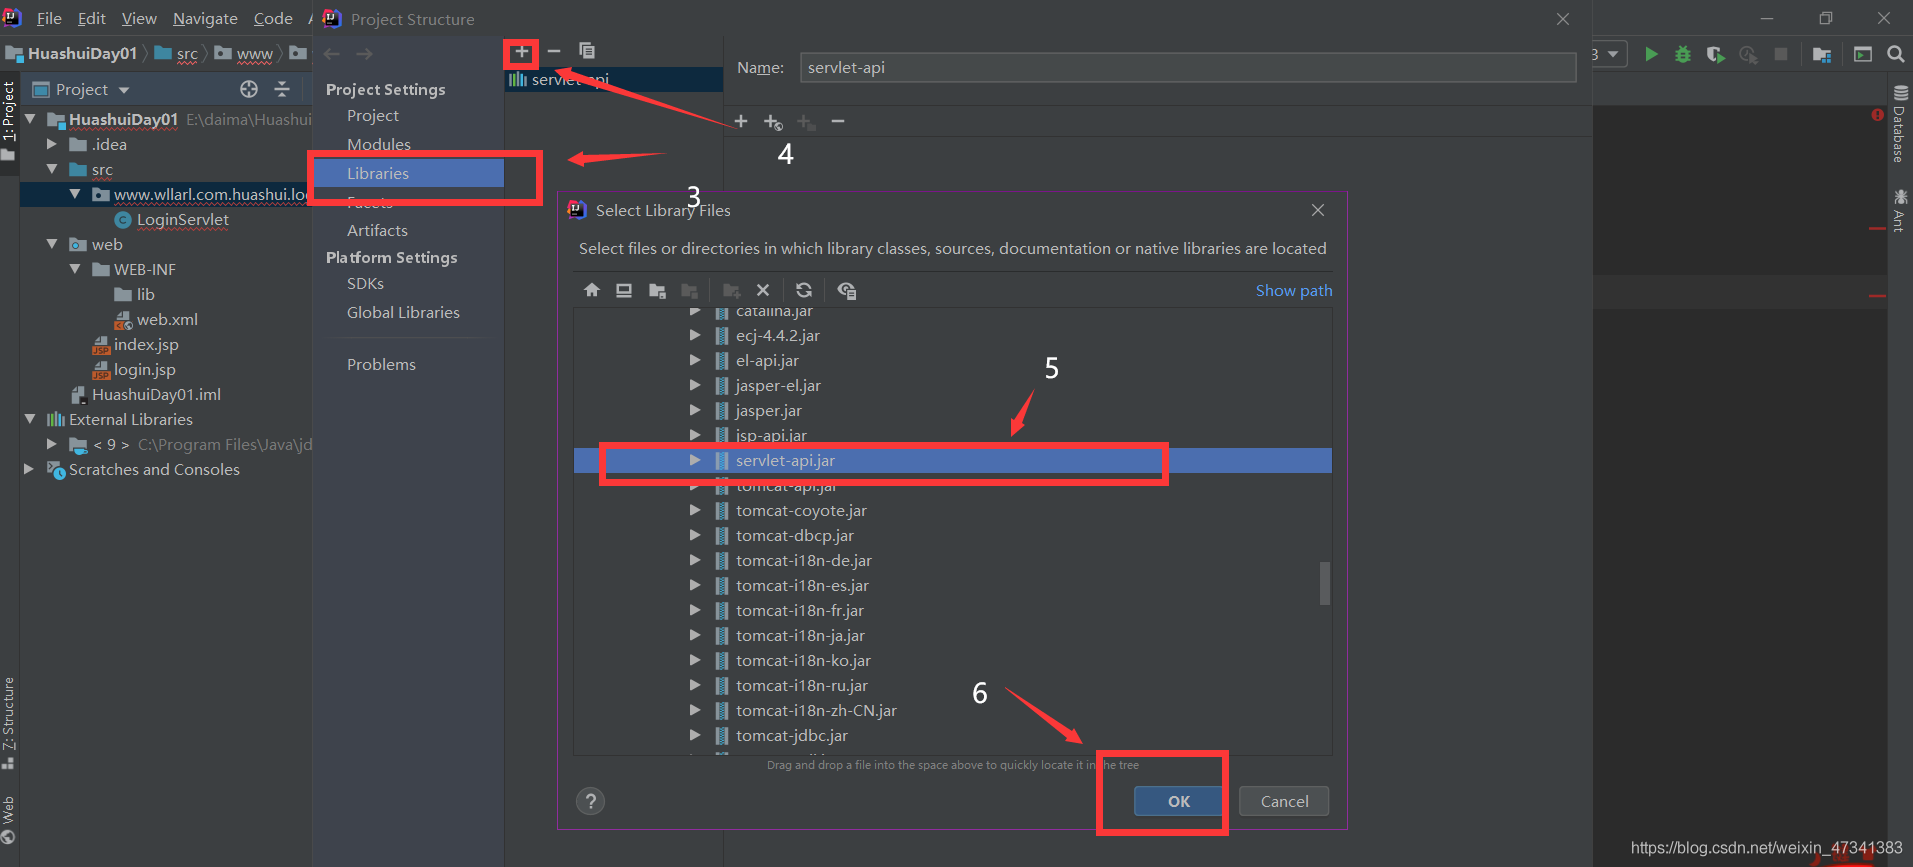Image resolution: width=1913 pixels, height=867 pixels.
Task: Remove selected library with minus icon
Action: tap(554, 51)
